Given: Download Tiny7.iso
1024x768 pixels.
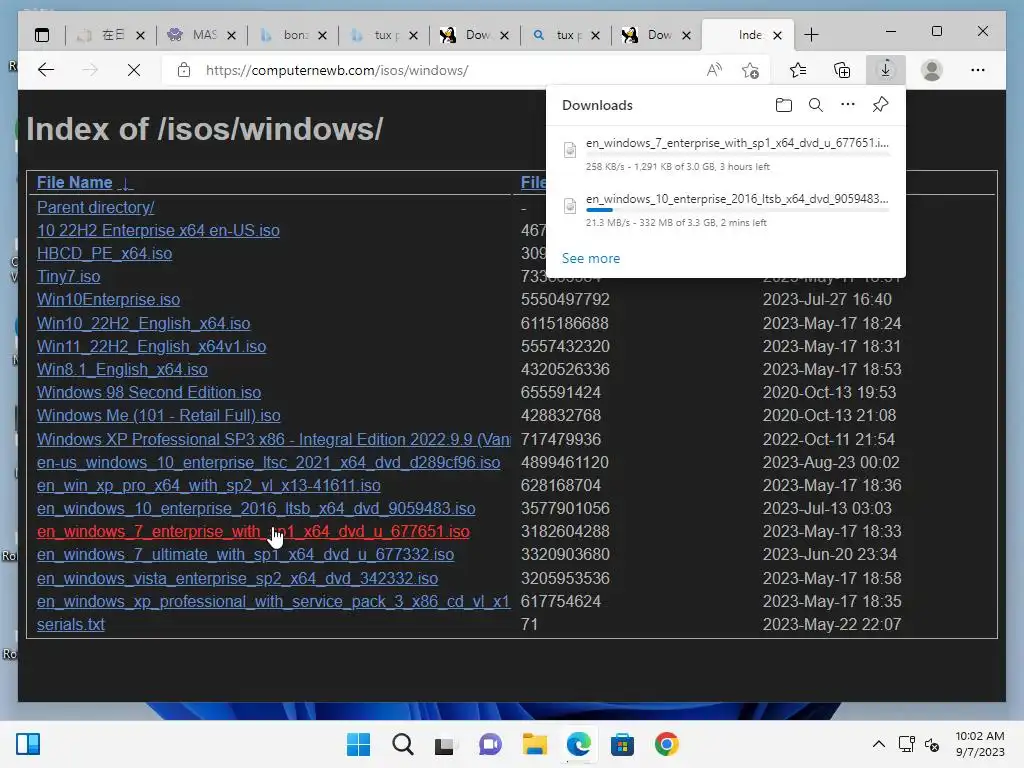Looking at the screenshot, I should (x=69, y=276).
